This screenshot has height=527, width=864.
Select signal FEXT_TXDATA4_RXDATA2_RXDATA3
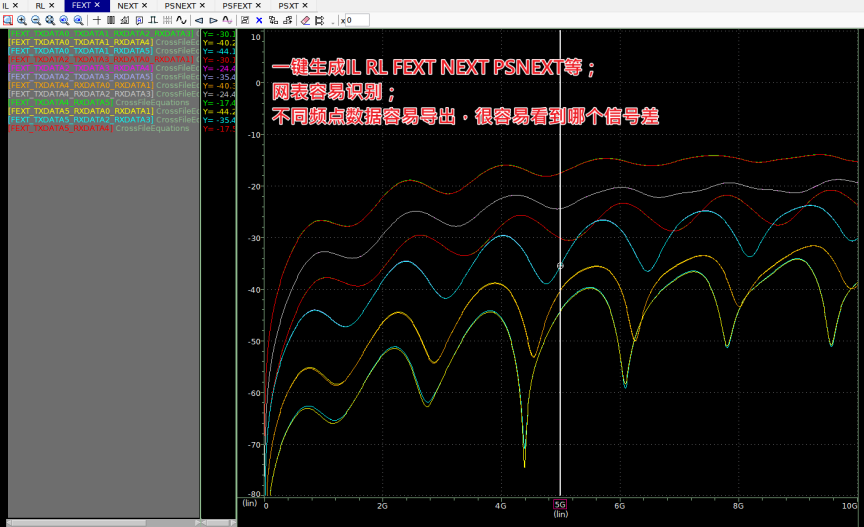click(x=82, y=94)
